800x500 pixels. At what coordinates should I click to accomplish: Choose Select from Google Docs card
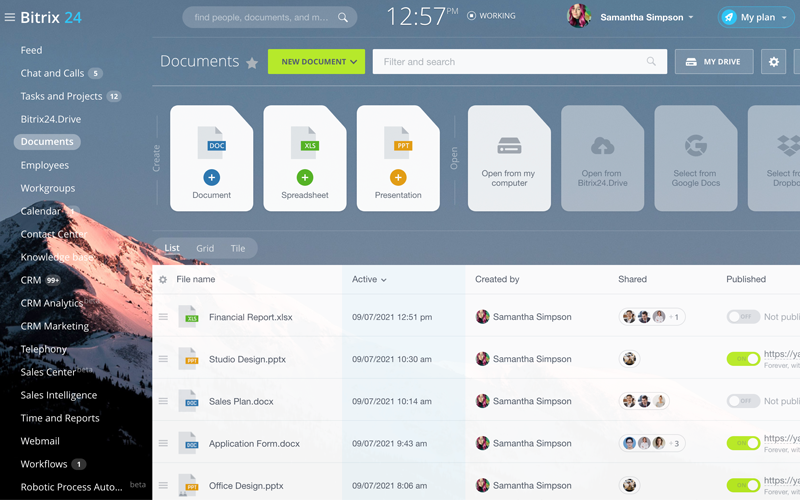(696, 158)
